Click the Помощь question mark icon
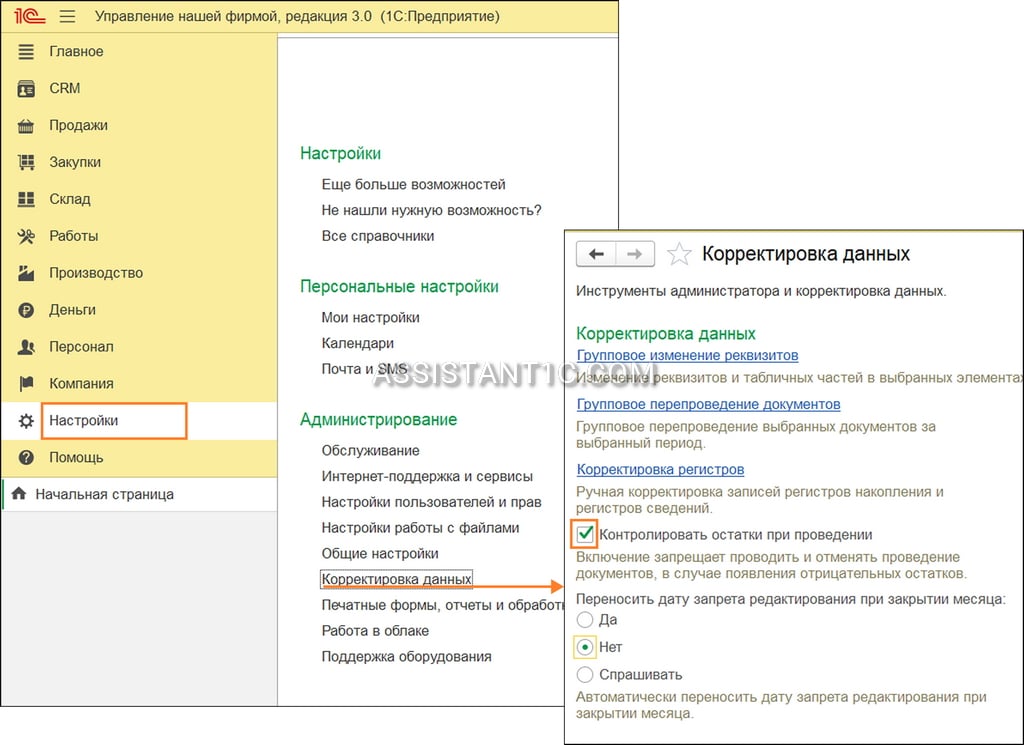Screen dimensions: 1024x745 (26, 458)
